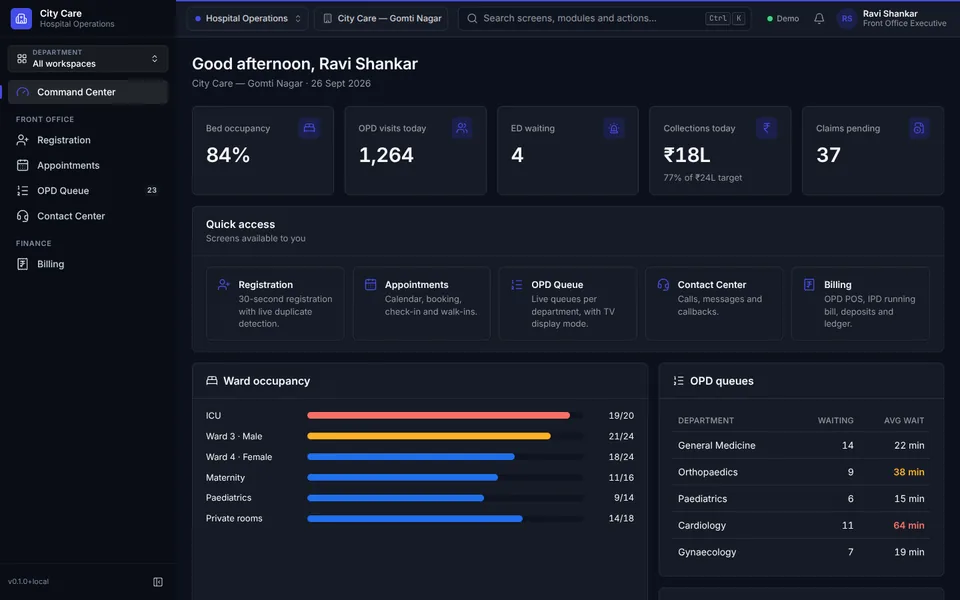This screenshot has width=960, height=600.
Task: Click the bed icon on Bed occupancy card
Action: tap(309, 128)
